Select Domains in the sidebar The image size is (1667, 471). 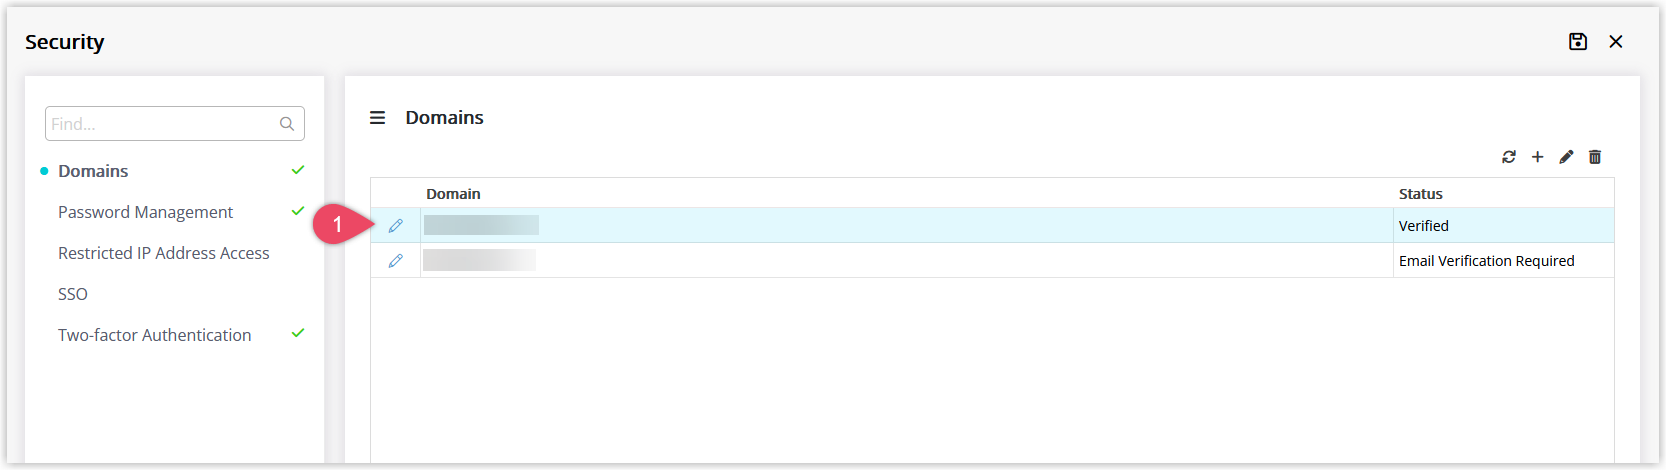tap(93, 171)
